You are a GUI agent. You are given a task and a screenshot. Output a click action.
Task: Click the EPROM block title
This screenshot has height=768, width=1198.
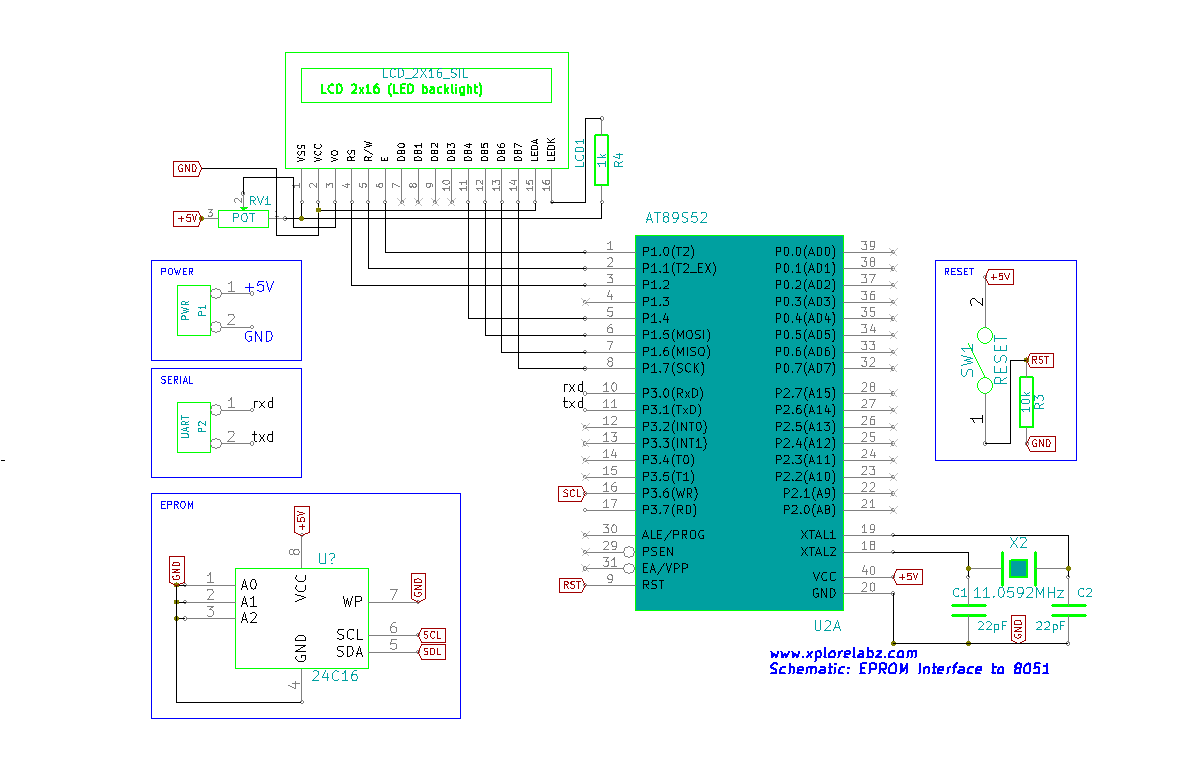(x=176, y=505)
